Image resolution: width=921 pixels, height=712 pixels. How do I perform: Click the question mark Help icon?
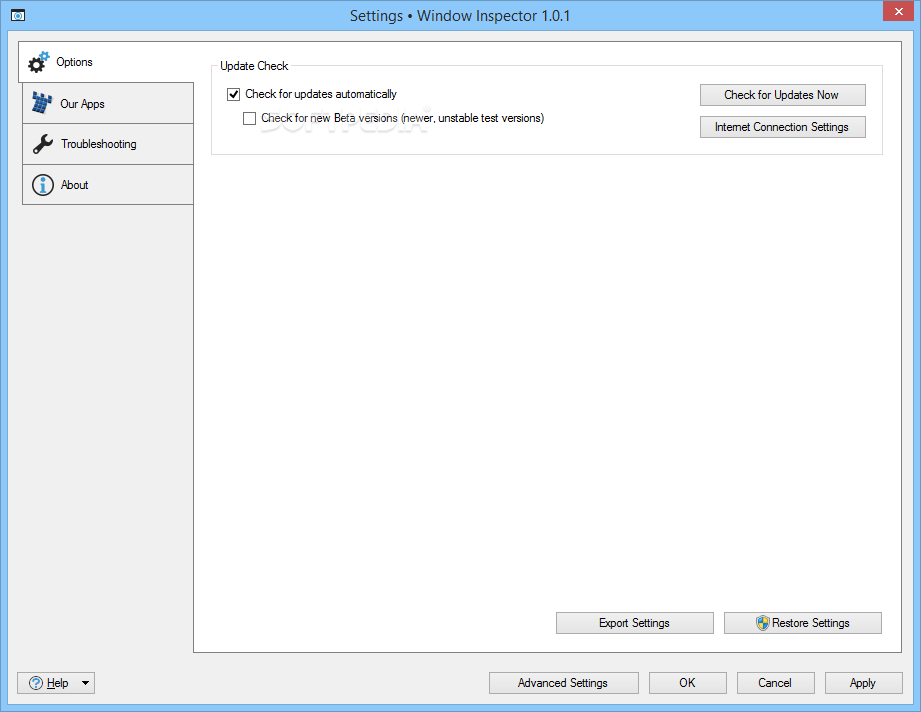pos(36,683)
